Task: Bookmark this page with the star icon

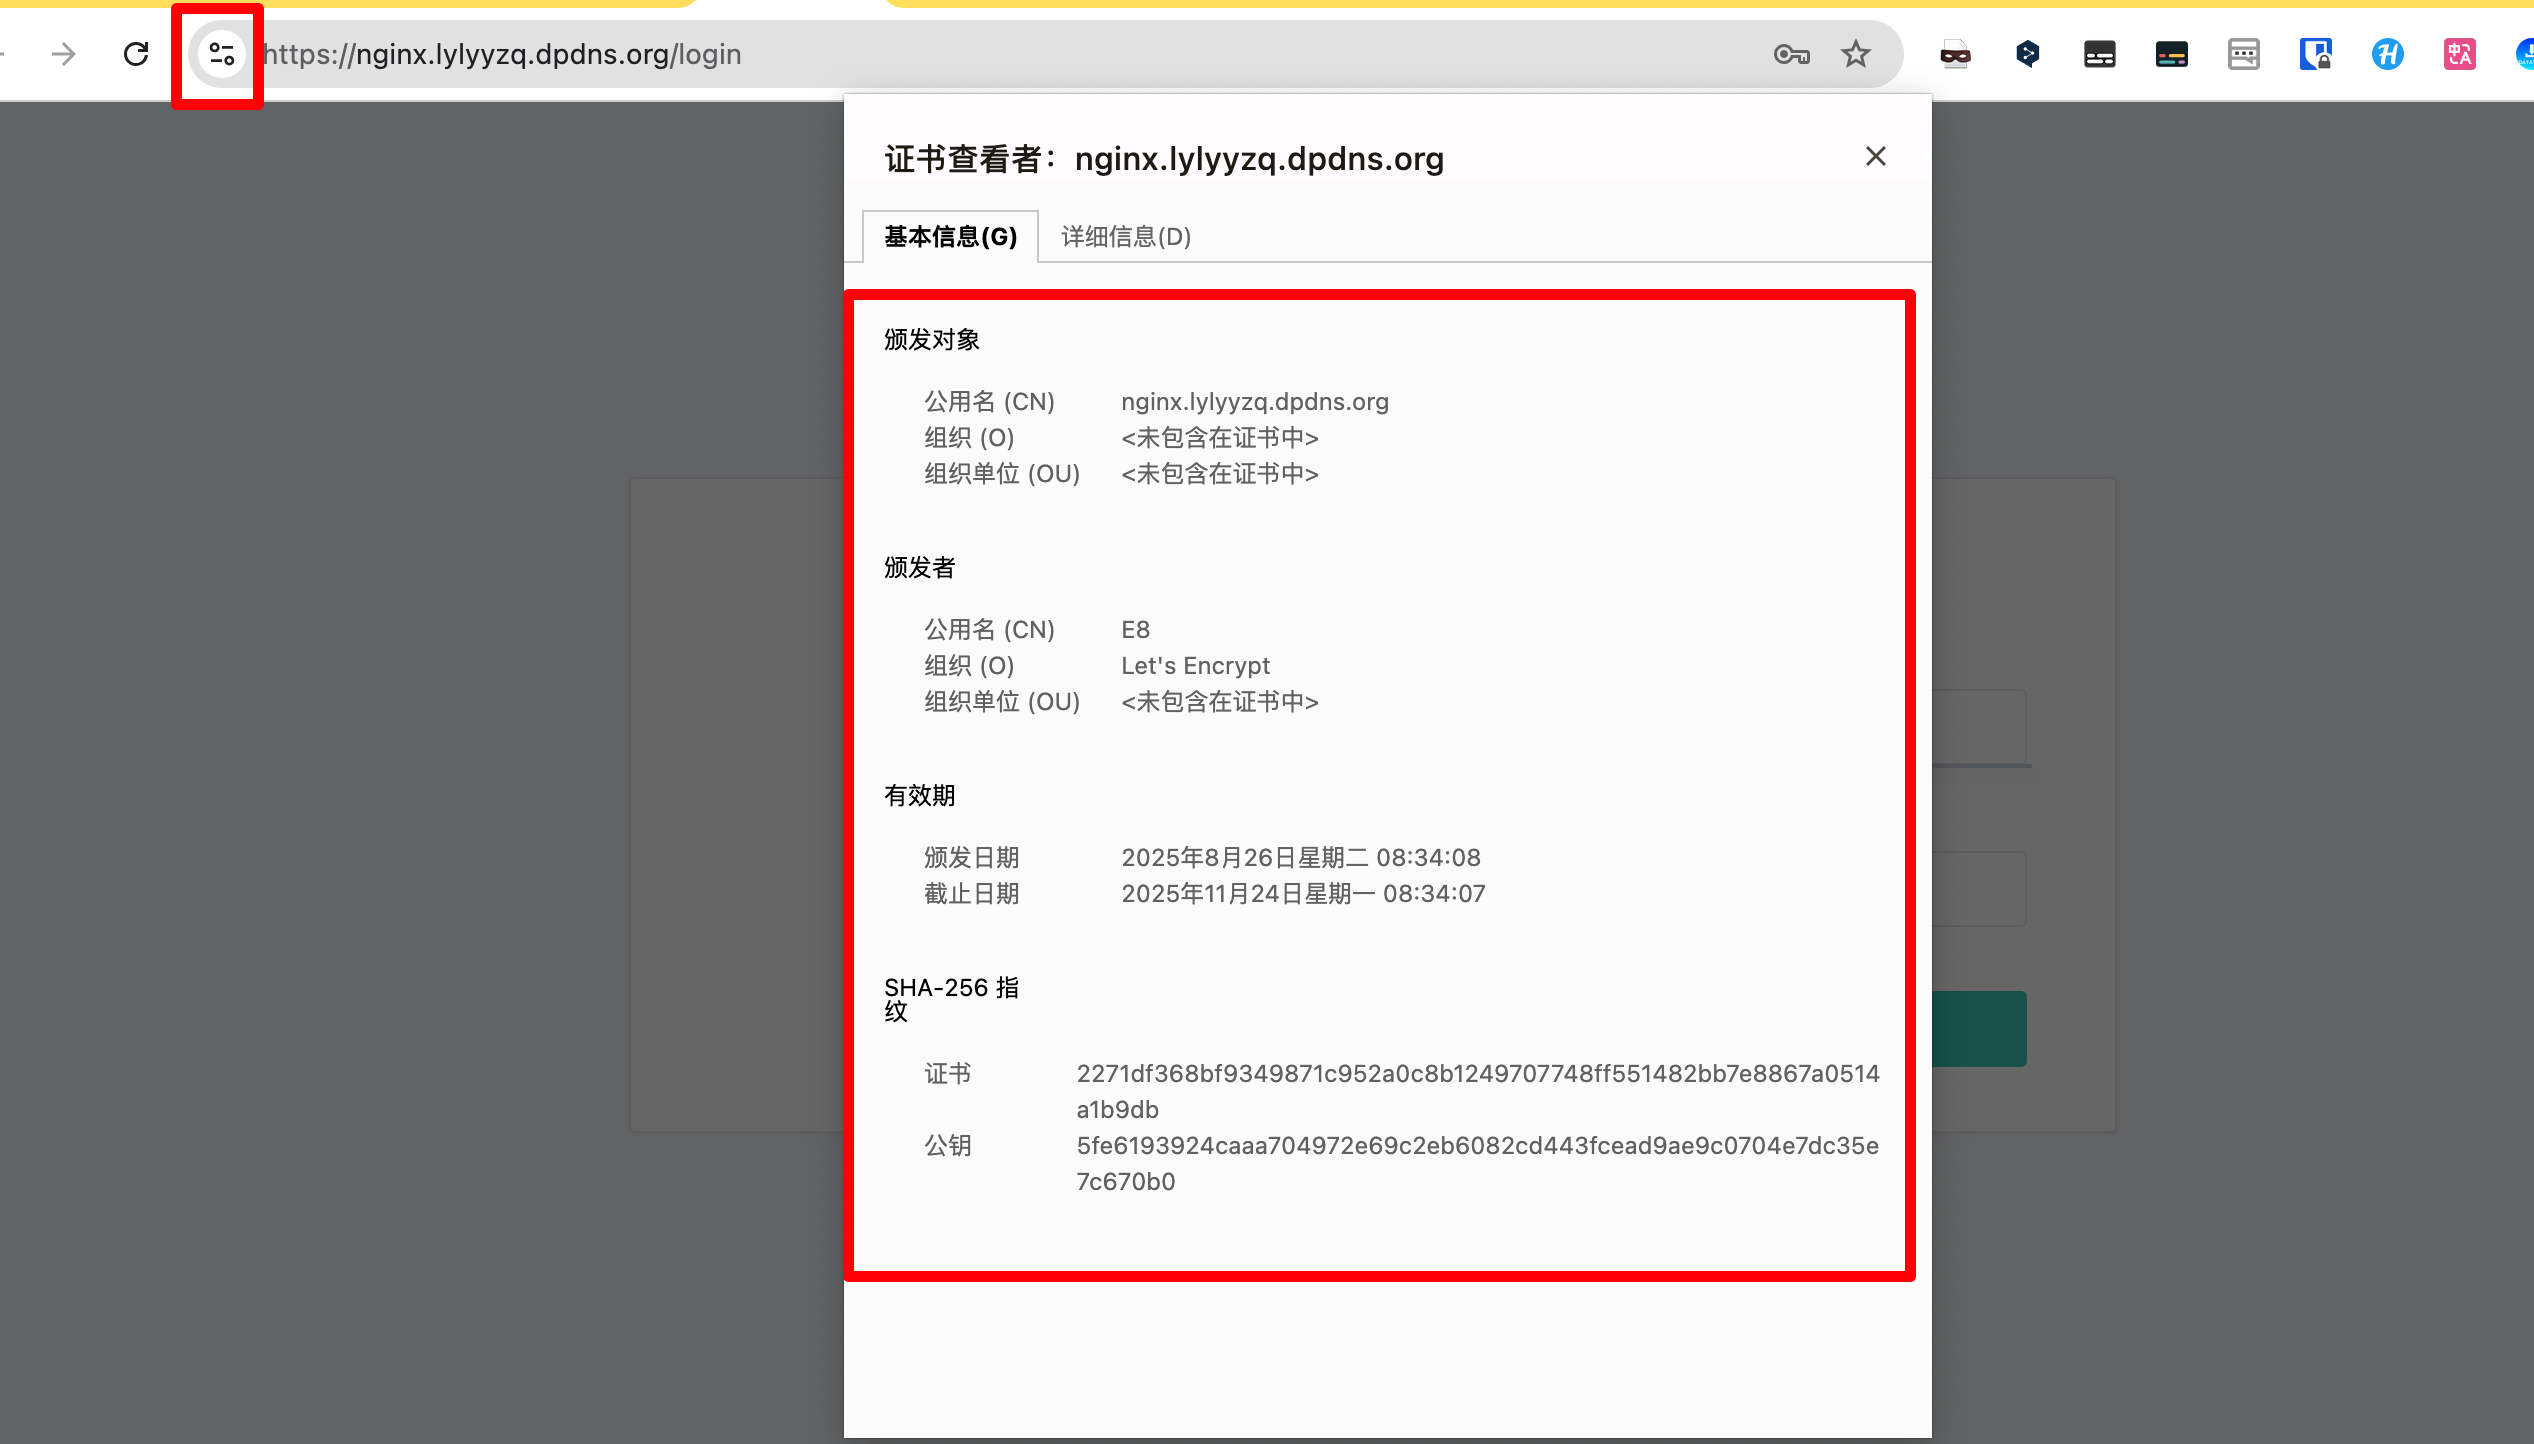Action: coord(1856,54)
